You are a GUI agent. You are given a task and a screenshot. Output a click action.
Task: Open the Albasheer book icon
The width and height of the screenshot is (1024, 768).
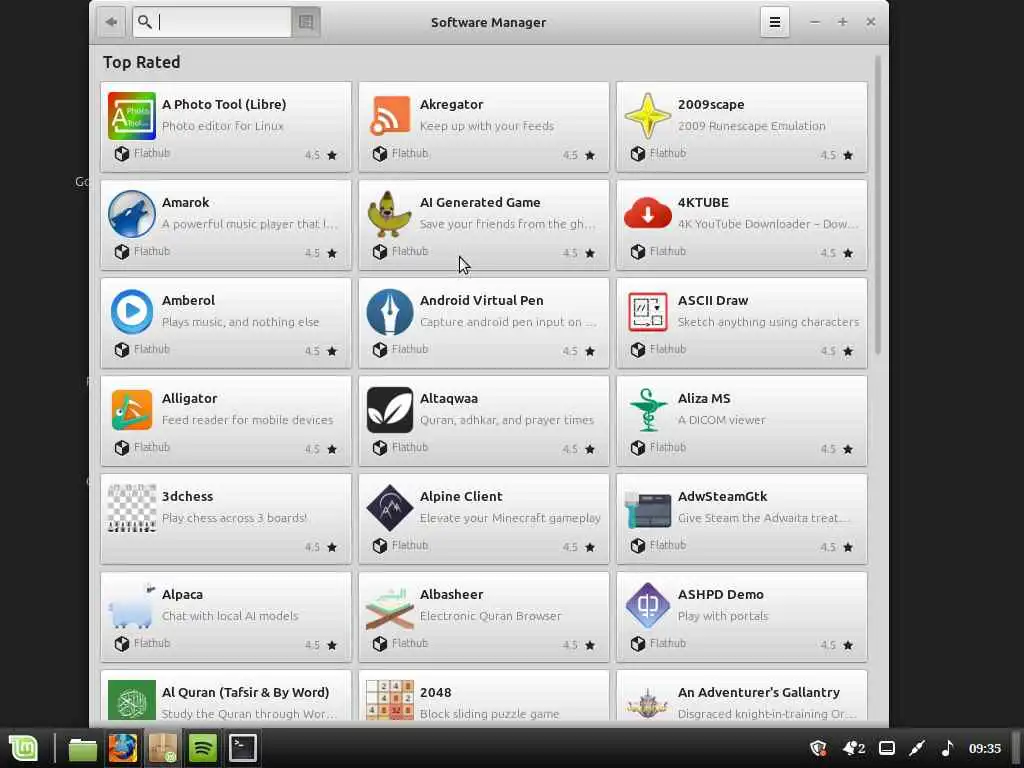click(390, 607)
